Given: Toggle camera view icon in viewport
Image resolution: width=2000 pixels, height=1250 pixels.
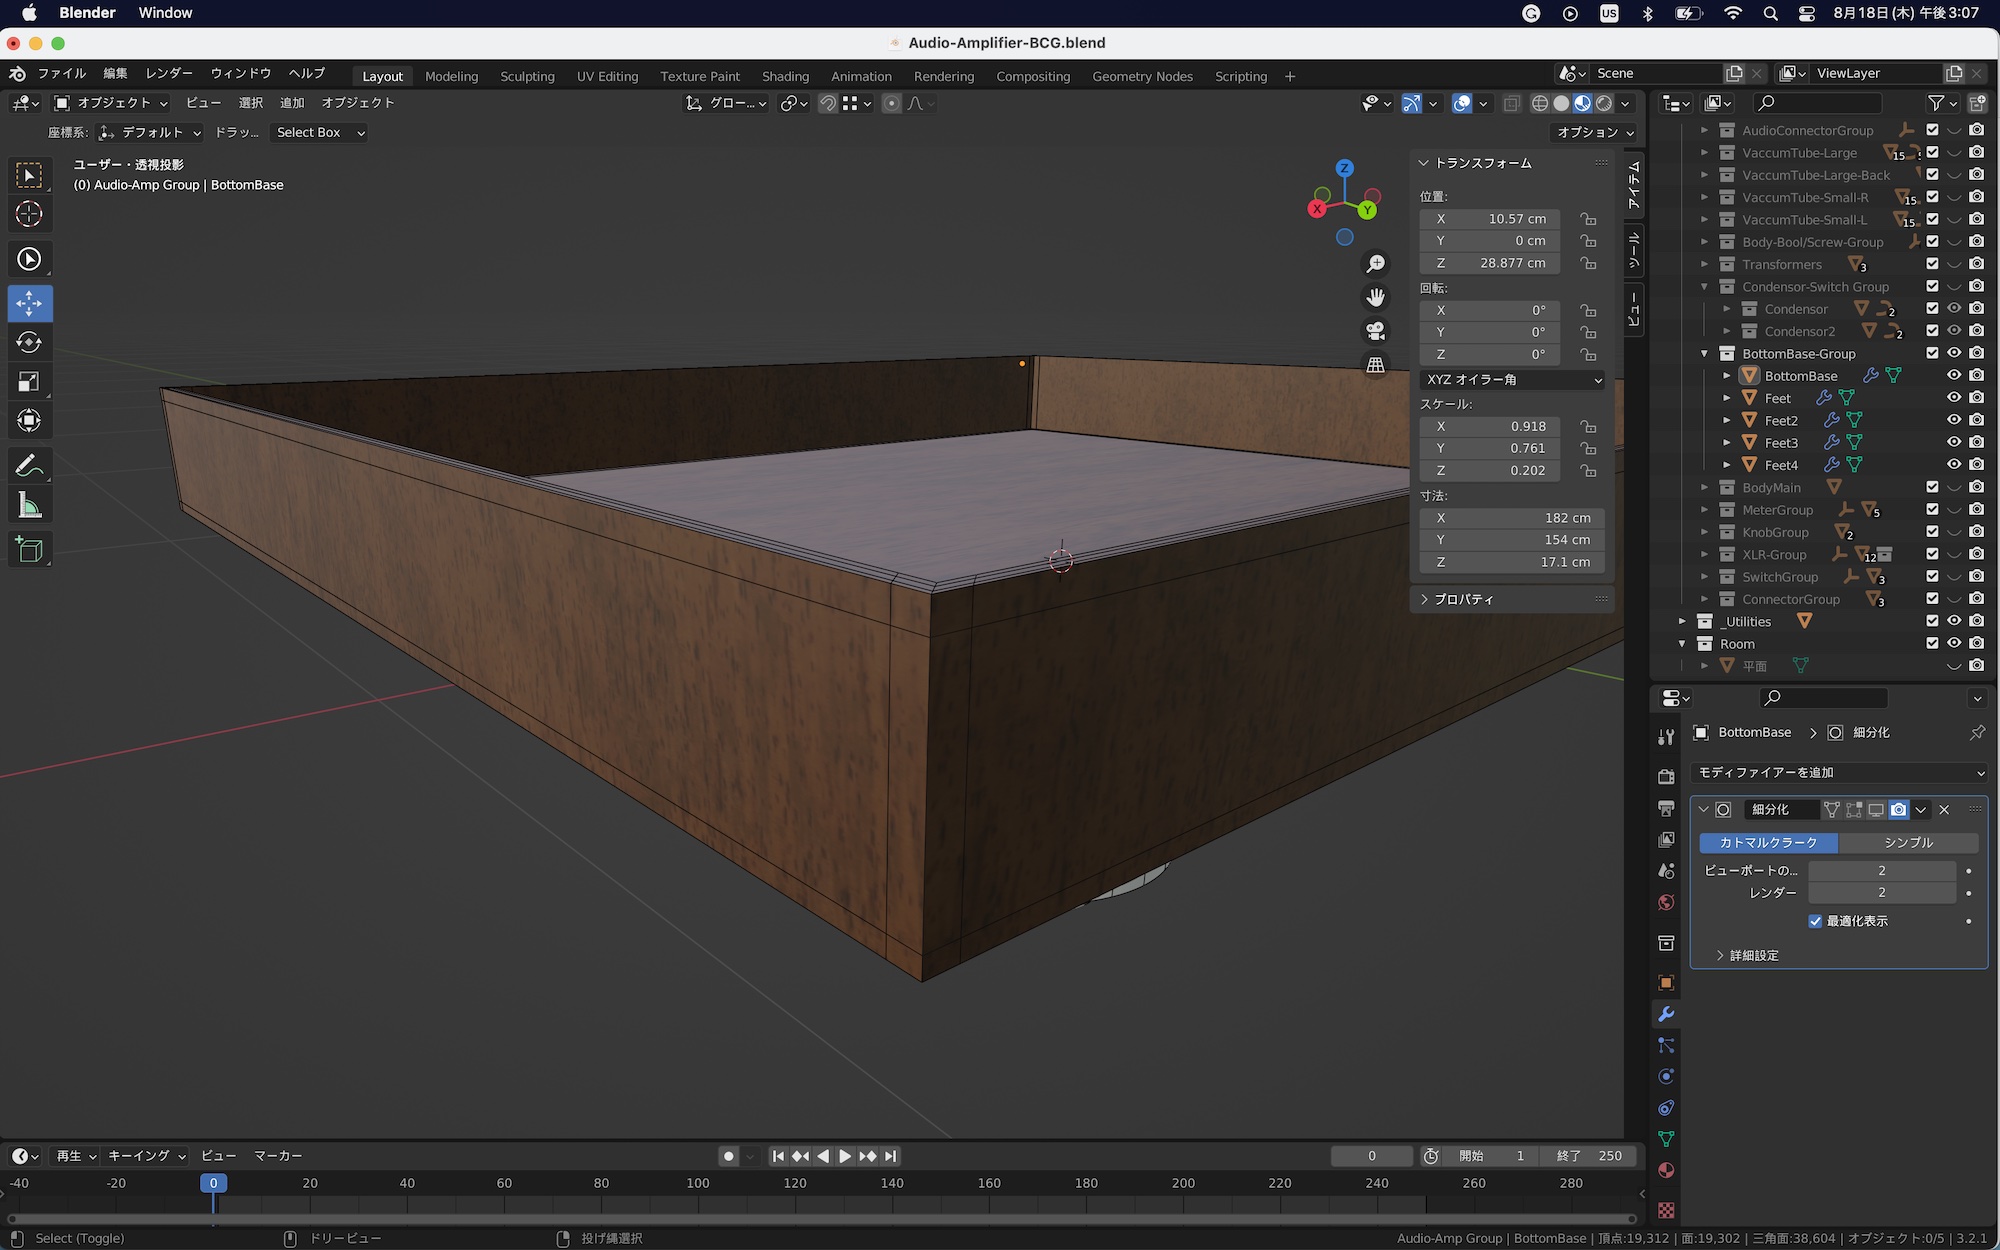Looking at the screenshot, I should coord(1376,331).
